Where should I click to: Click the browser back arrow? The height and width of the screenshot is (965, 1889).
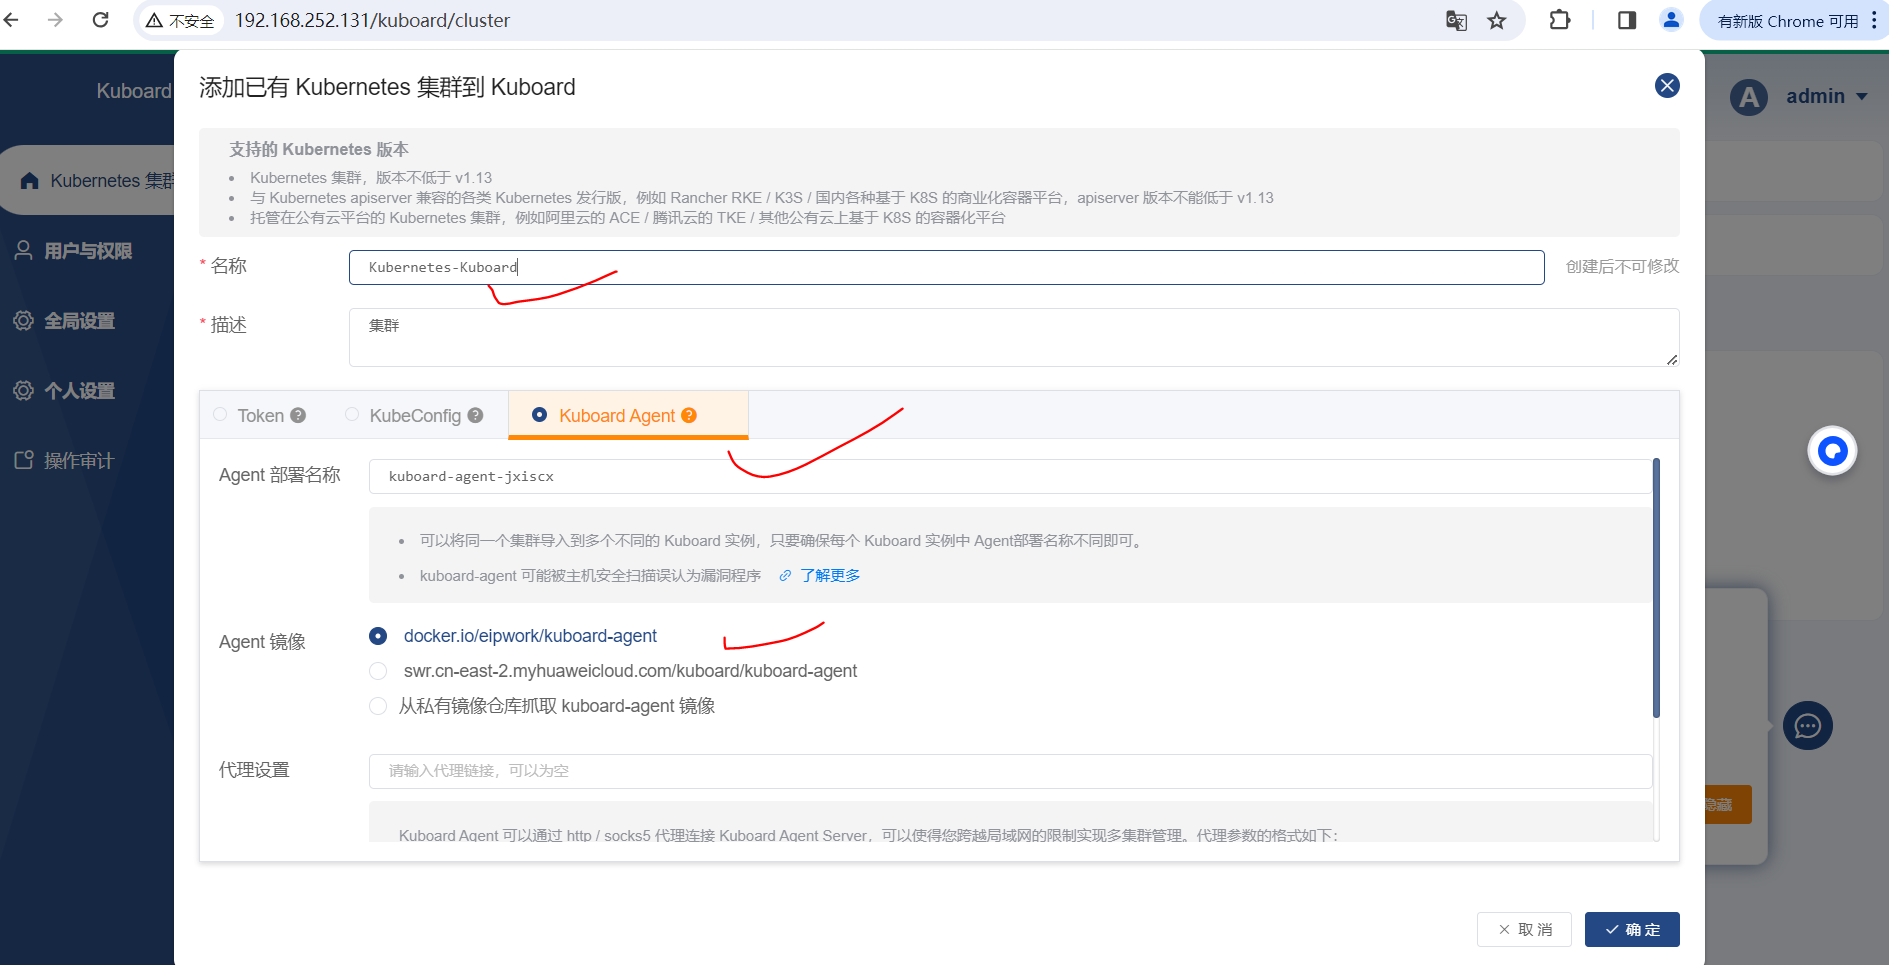pos(11,20)
